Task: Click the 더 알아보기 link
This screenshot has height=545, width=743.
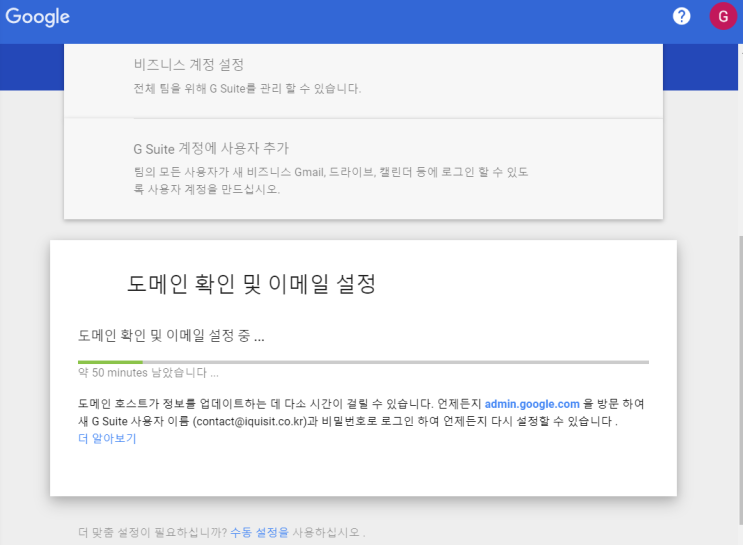Action: point(107,438)
